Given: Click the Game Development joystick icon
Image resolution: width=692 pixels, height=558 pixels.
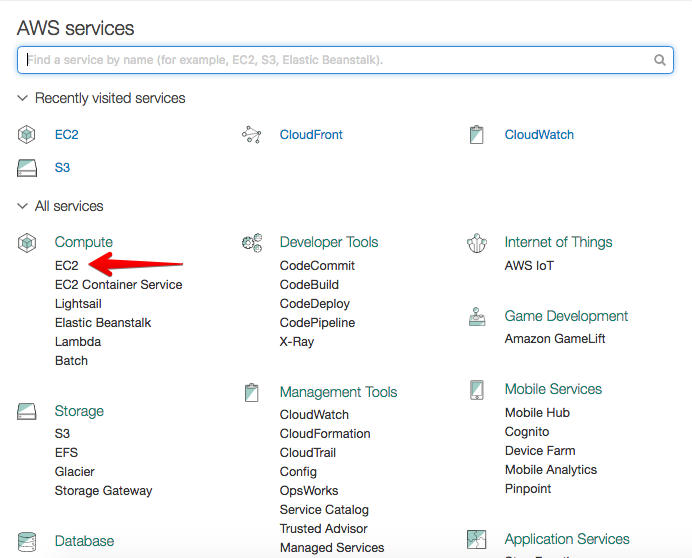Looking at the screenshot, I should click(x=477, y=317).
